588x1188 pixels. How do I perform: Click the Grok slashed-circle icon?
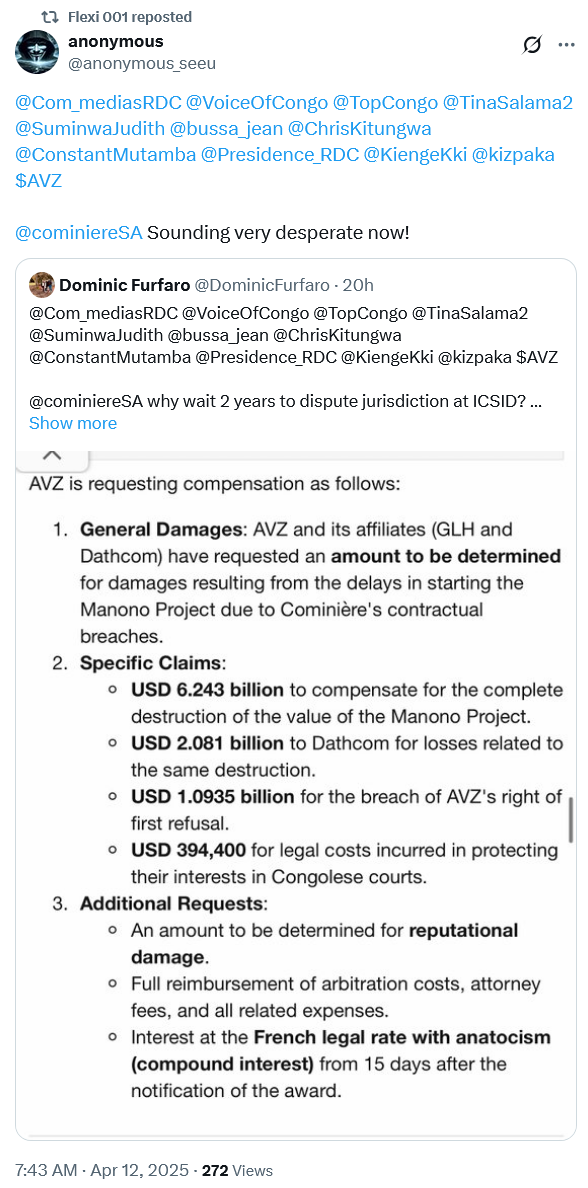coord(533,45)
